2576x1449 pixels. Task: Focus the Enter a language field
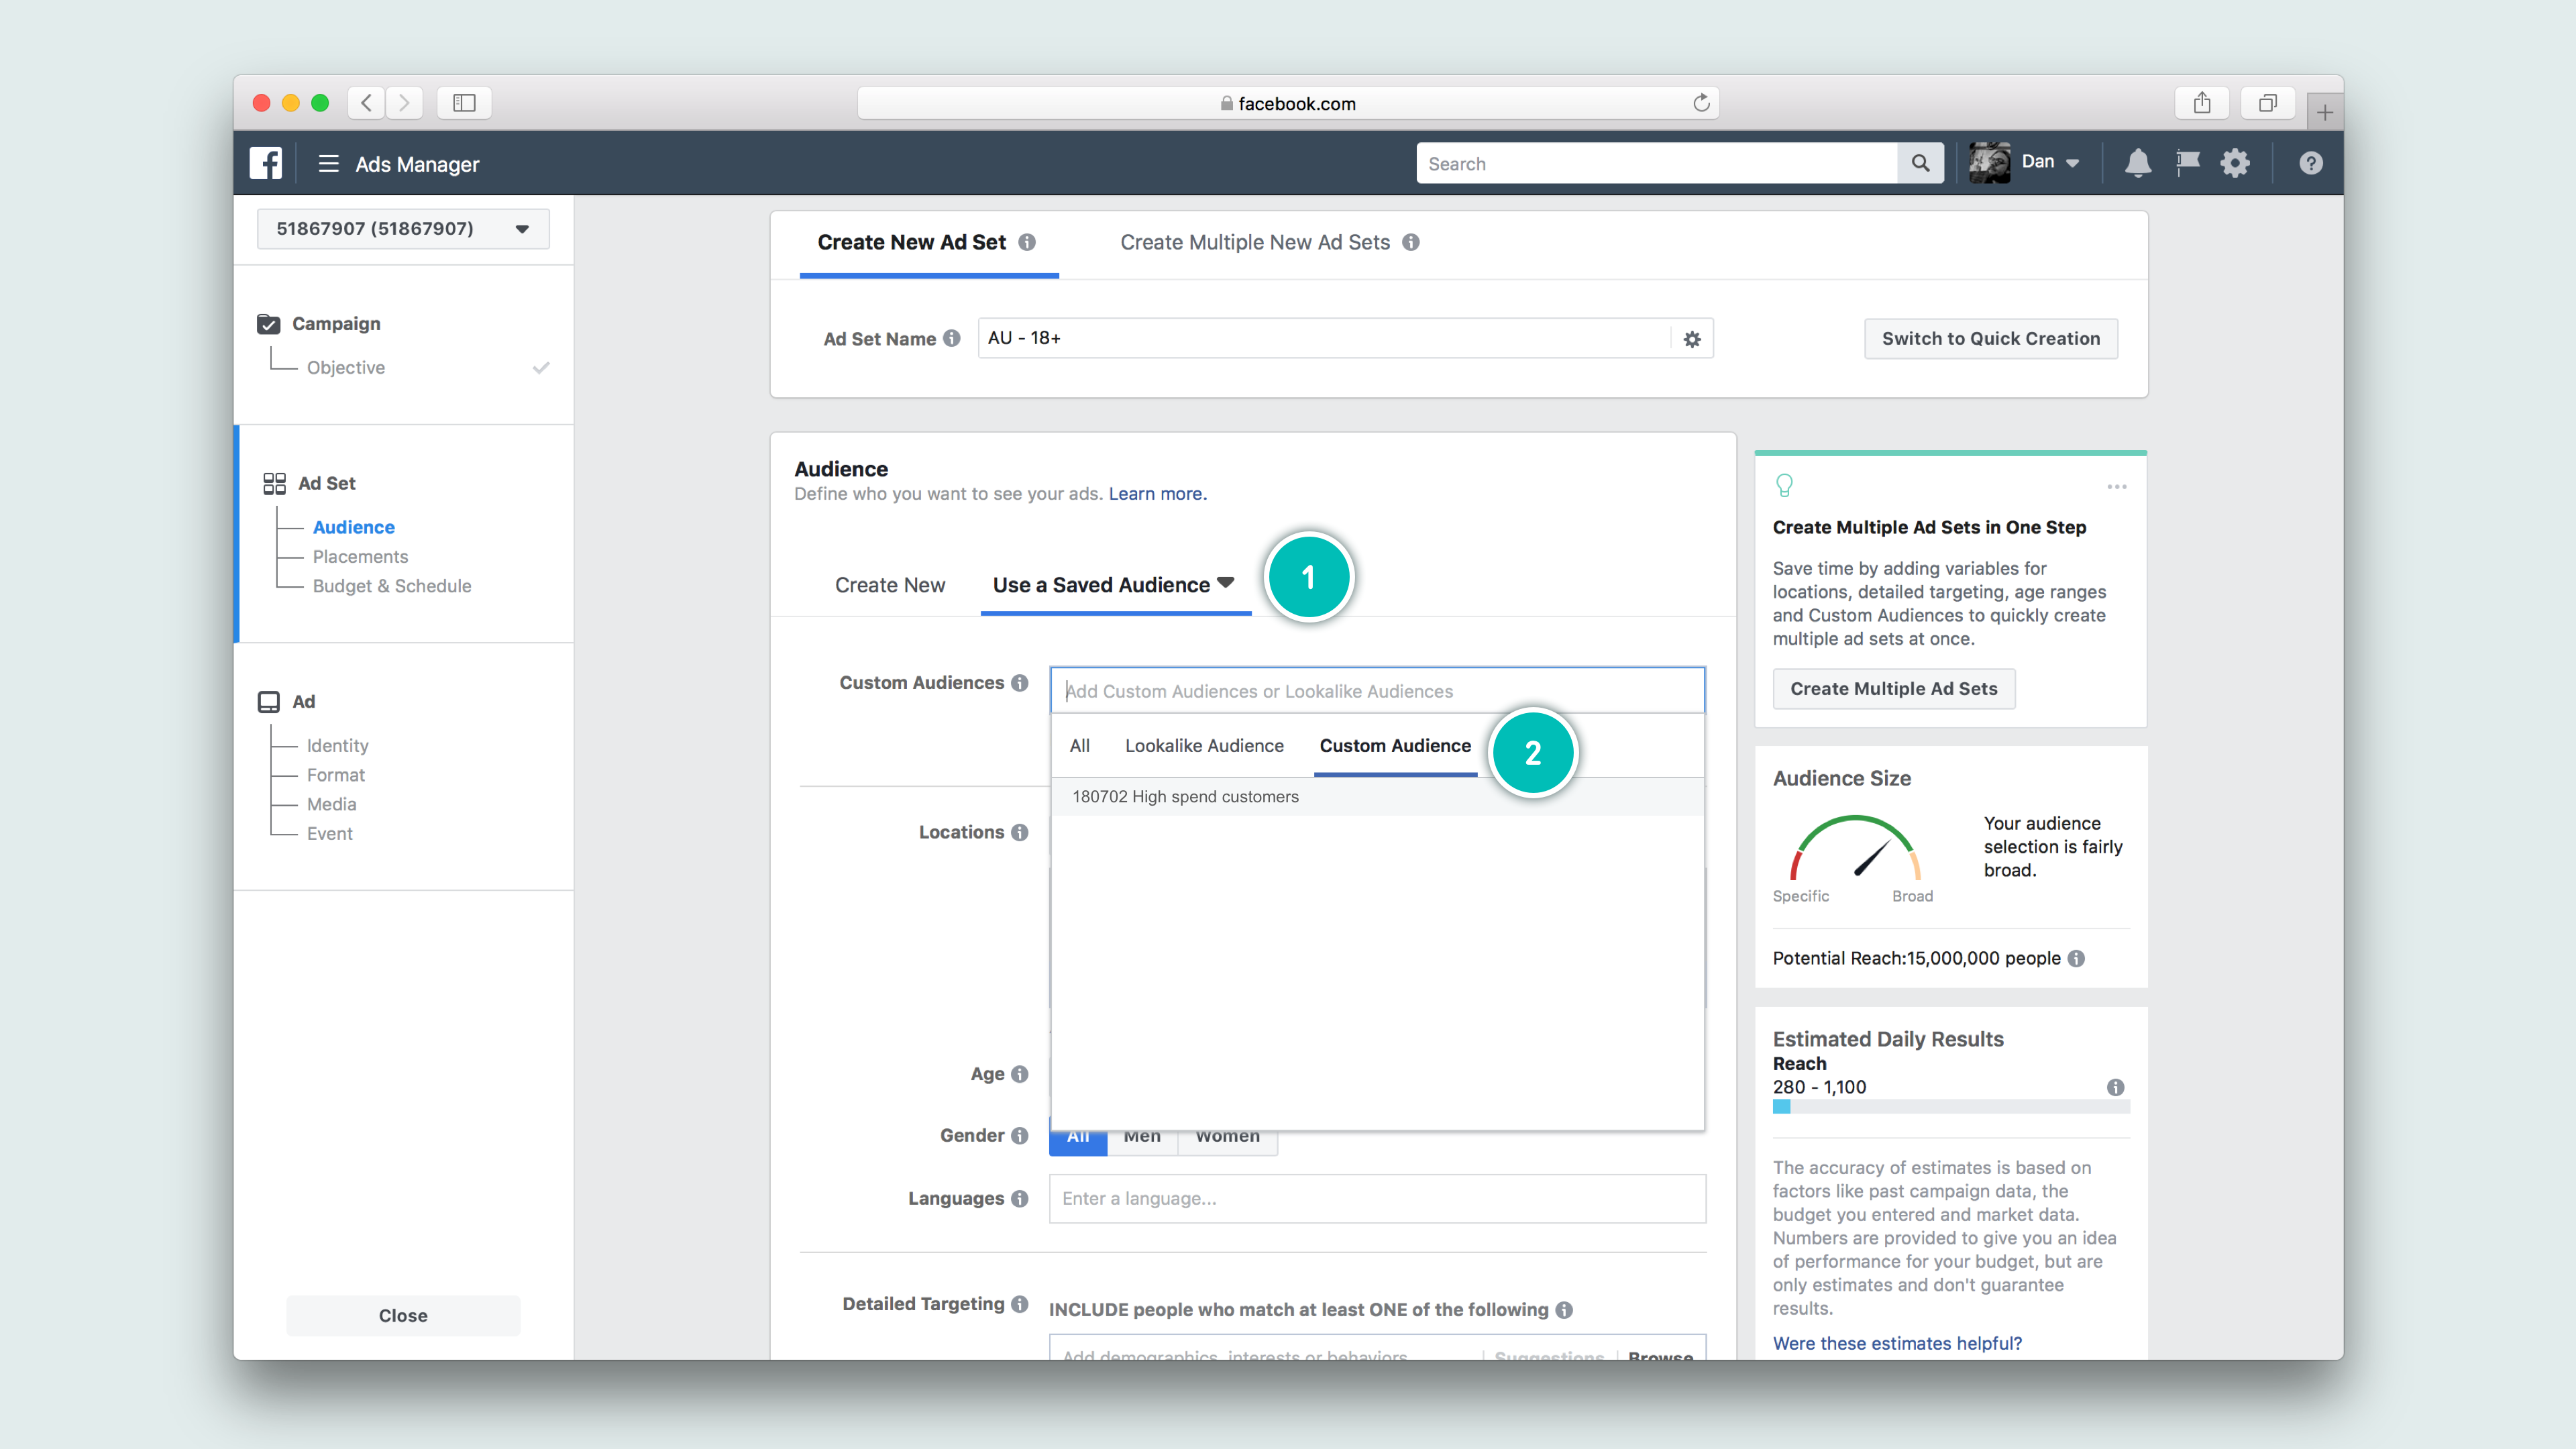1377,1198
